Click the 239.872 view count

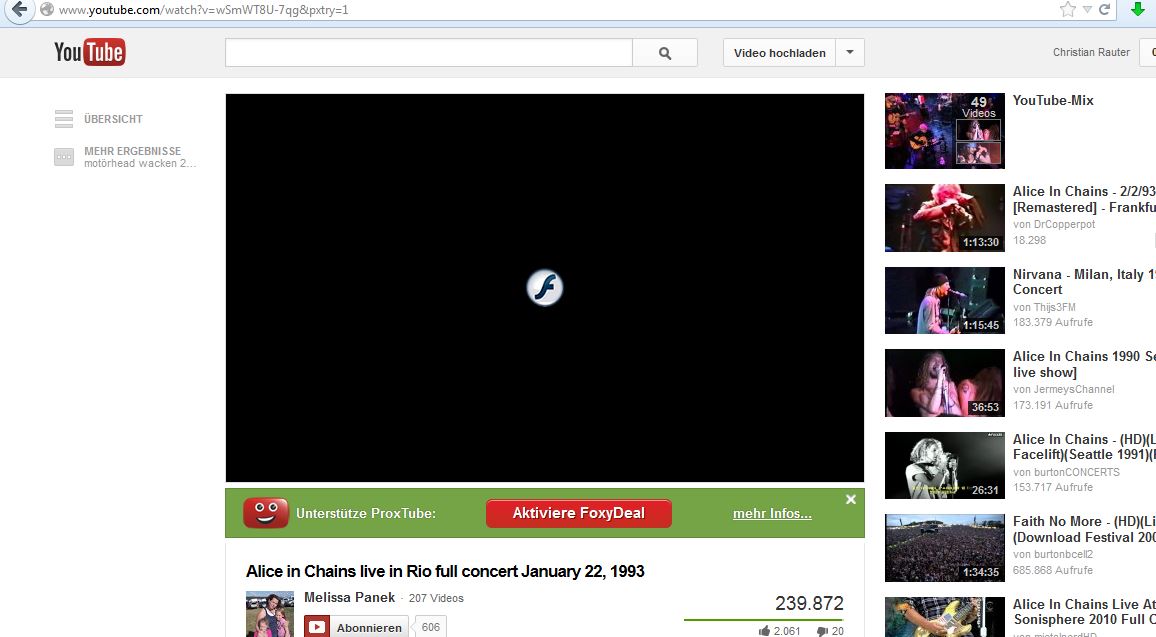809,603
